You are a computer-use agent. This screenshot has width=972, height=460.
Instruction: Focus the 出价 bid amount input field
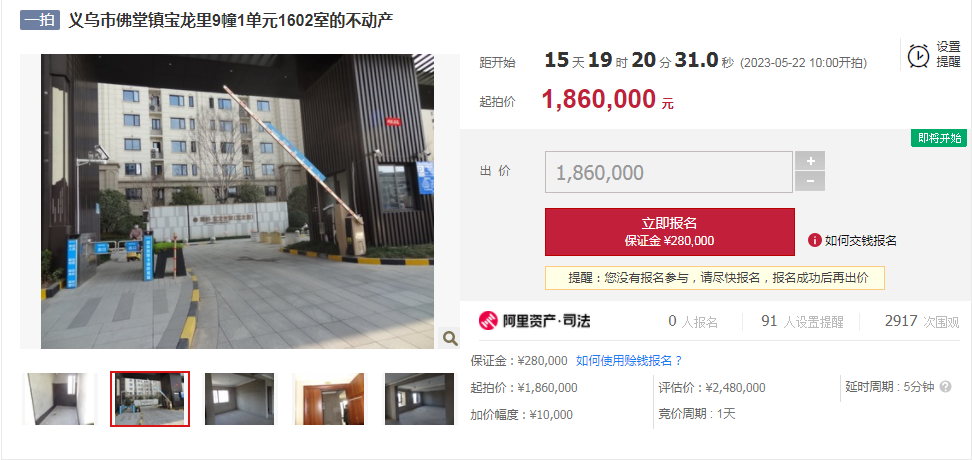tap(669, 172)
